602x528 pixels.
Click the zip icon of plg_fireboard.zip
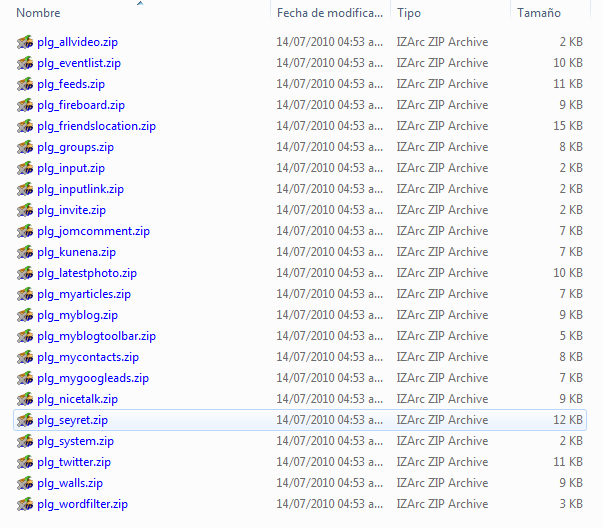point(25,105)
